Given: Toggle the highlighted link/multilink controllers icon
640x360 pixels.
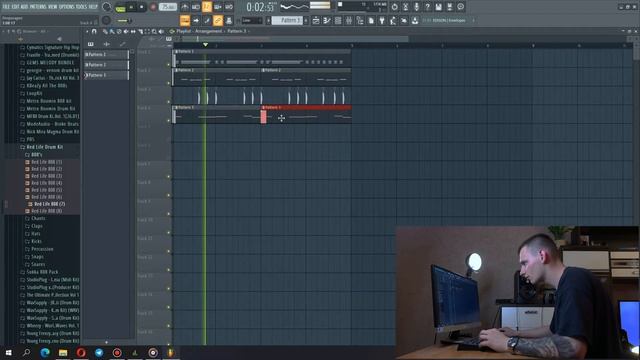Looking at the screenshot, I should point(218,20).
